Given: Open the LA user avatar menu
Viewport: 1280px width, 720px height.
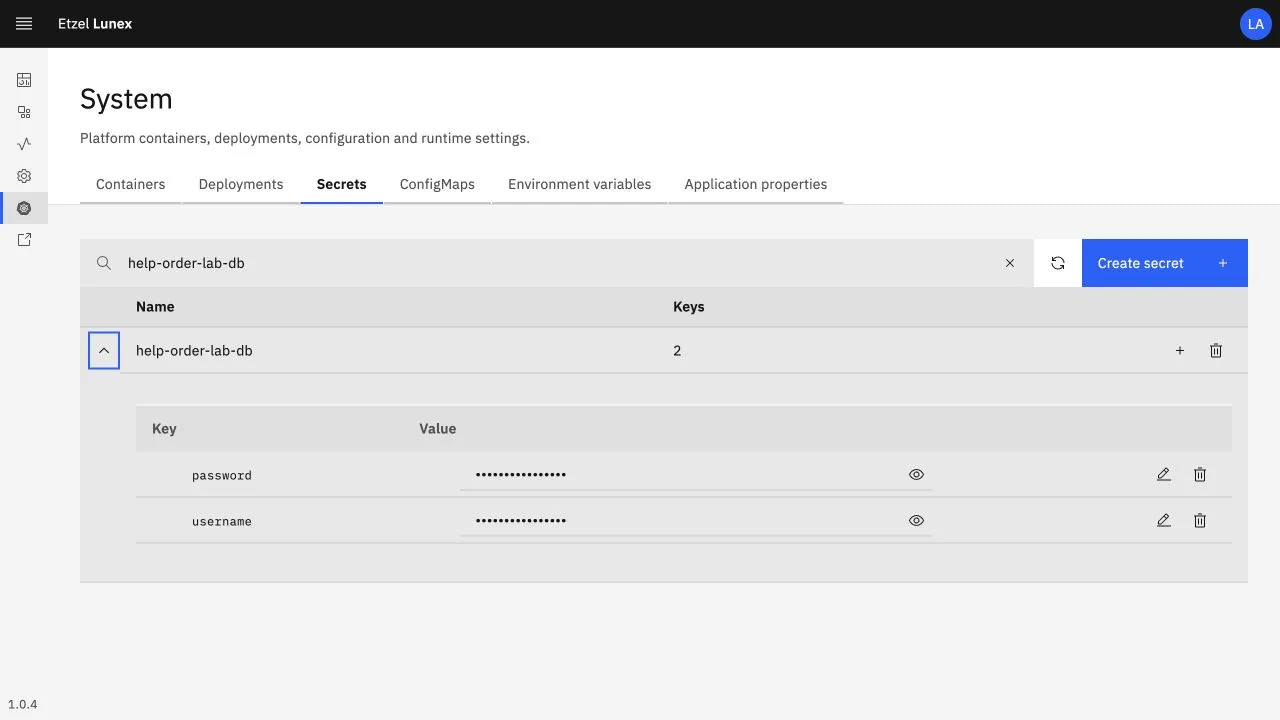Looking at the screenshot, I should click(1256, 24).
